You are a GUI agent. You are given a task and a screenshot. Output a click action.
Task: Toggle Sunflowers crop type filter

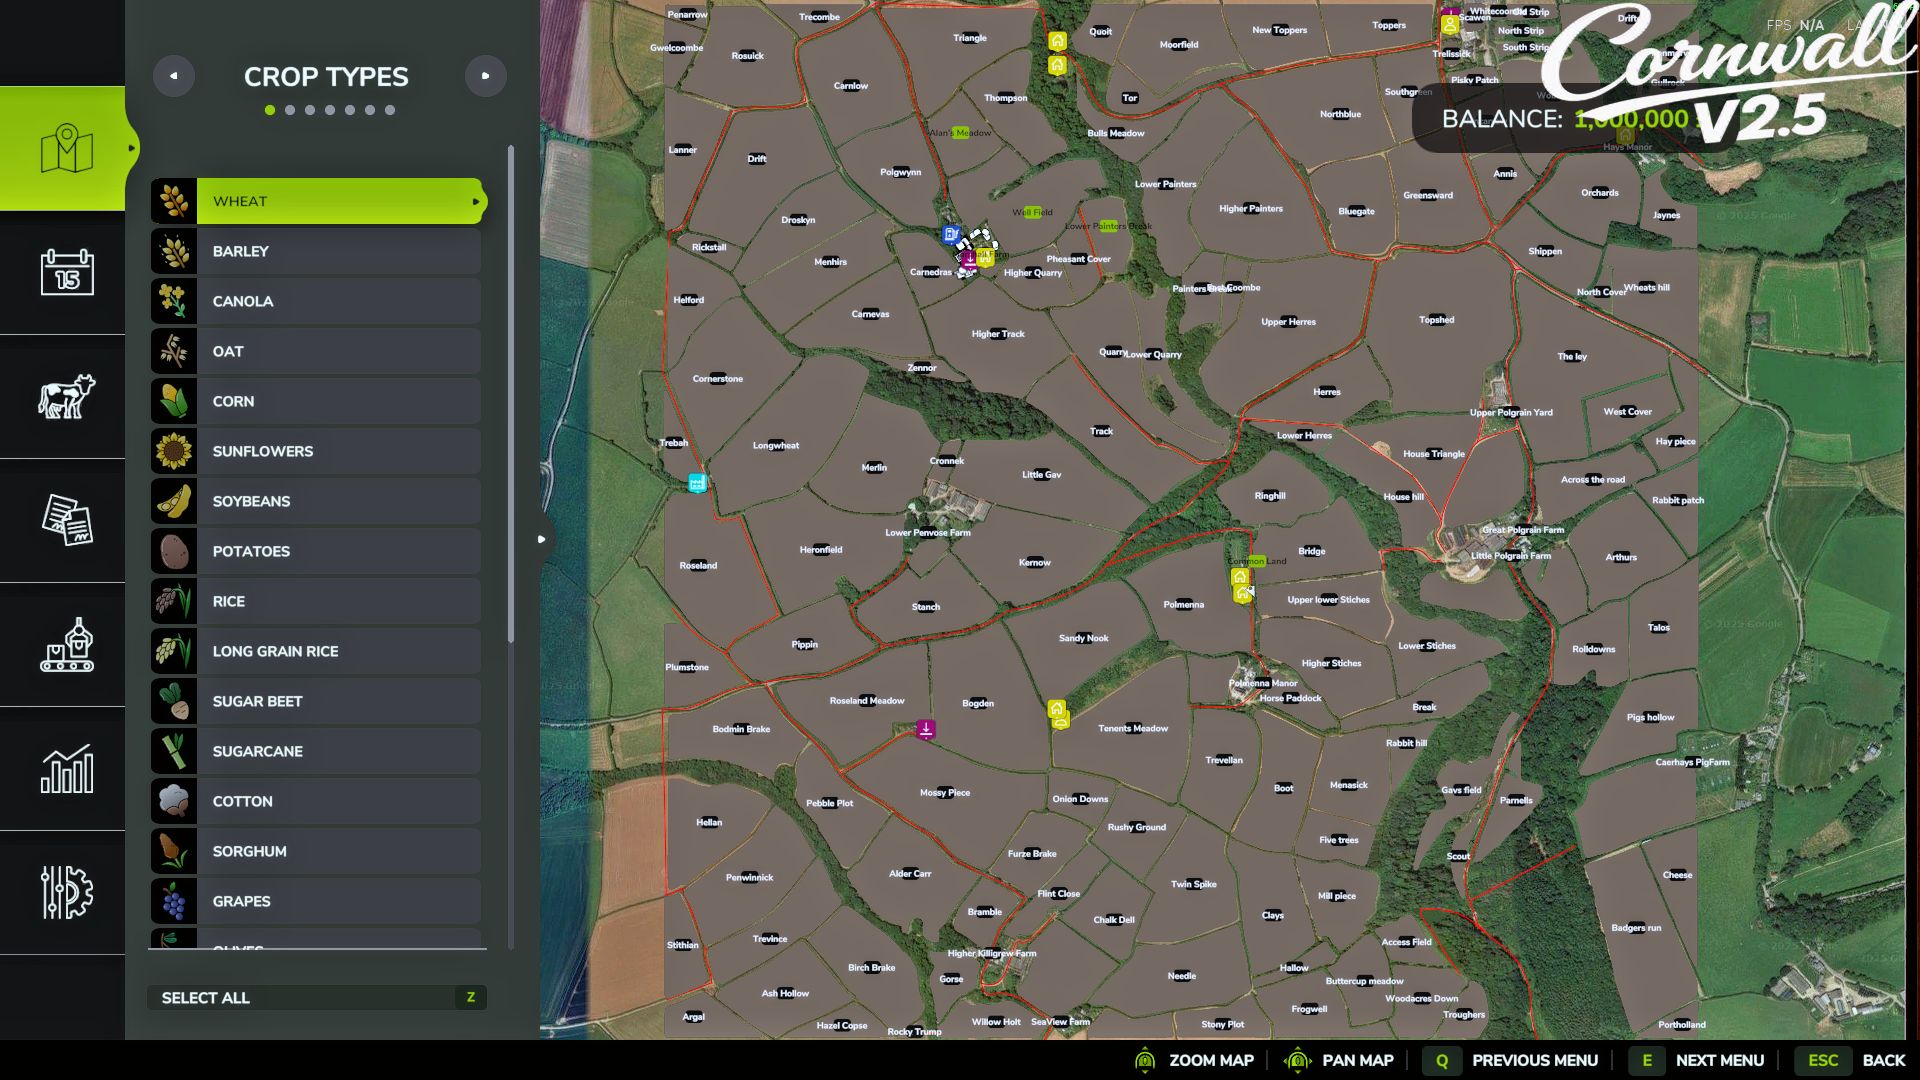[x=316, y=451]
